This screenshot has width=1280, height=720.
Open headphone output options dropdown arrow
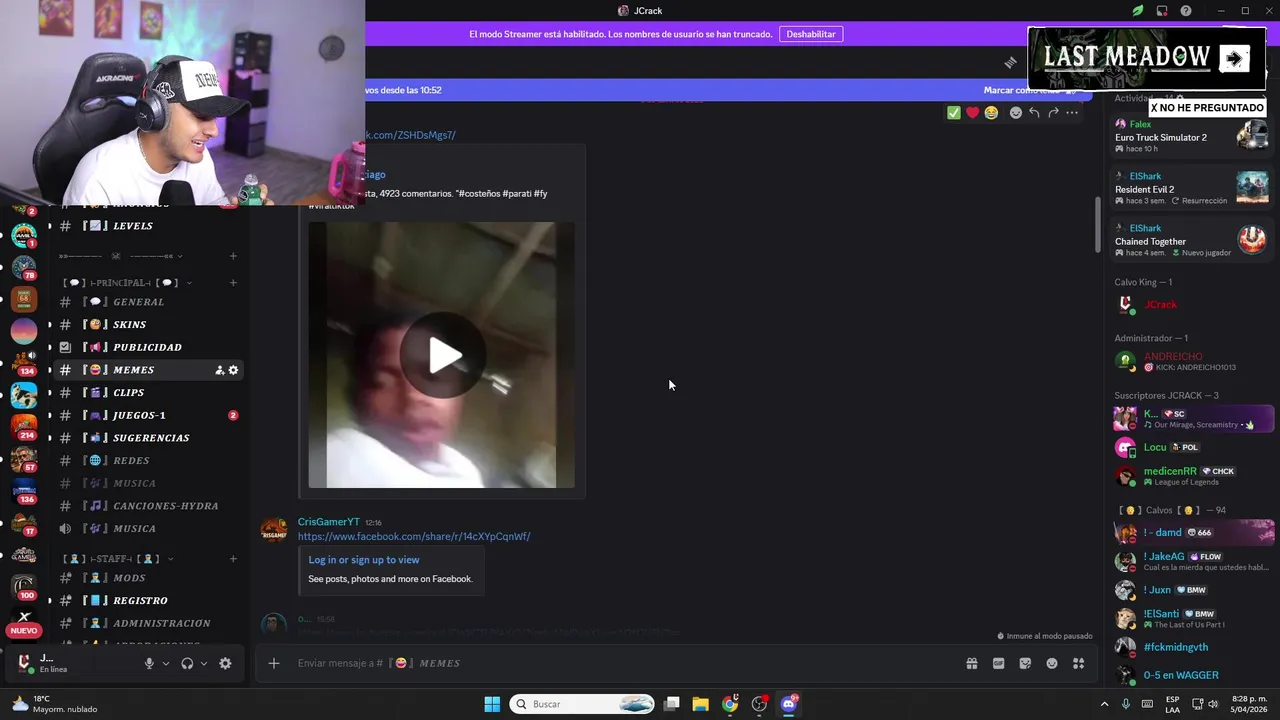point(204,663)
